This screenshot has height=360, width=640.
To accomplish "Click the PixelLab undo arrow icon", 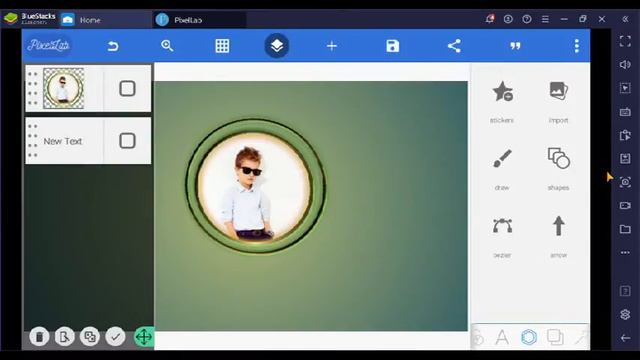I will click(x=113, y=46).
